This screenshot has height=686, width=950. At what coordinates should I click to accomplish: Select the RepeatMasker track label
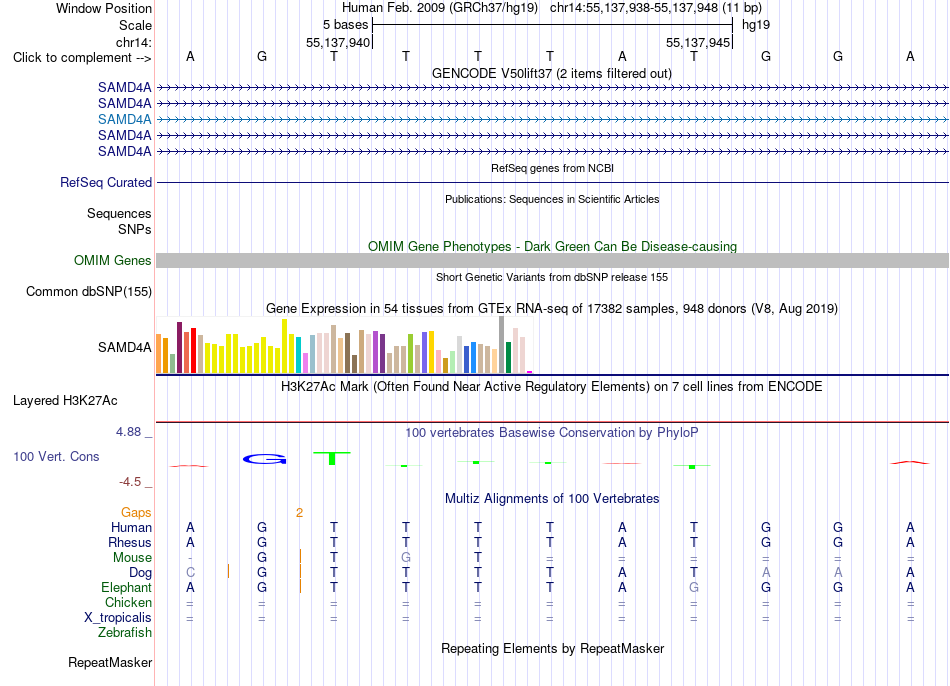(110, 662)
